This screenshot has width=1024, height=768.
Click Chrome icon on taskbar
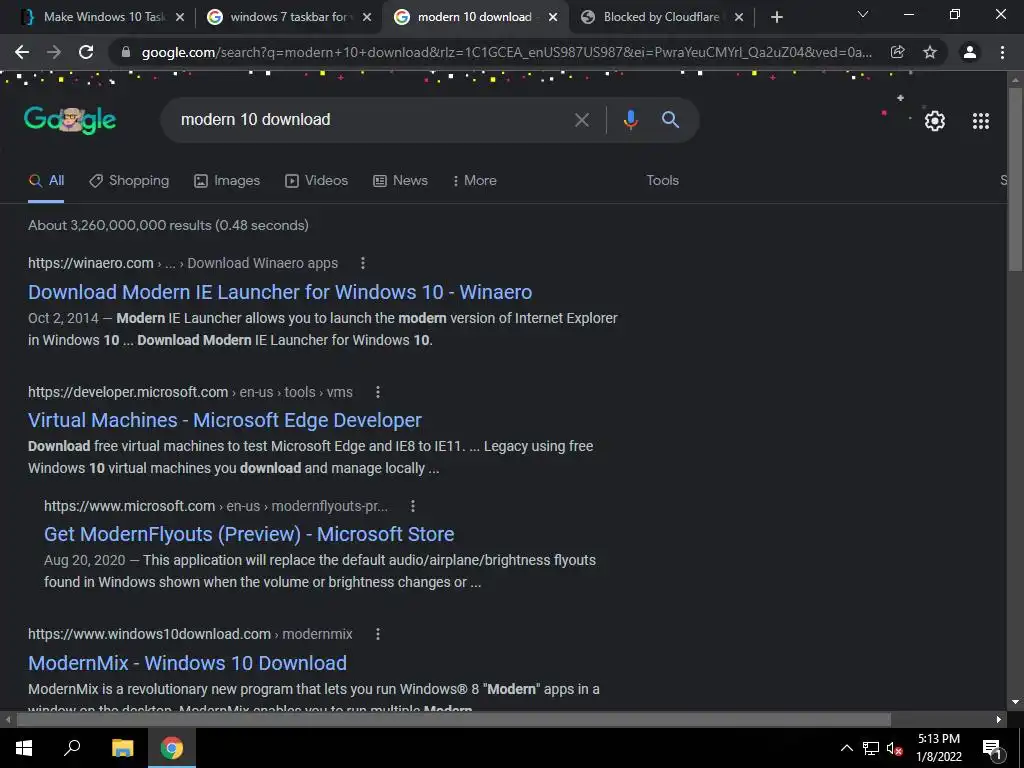click(172, 748)
